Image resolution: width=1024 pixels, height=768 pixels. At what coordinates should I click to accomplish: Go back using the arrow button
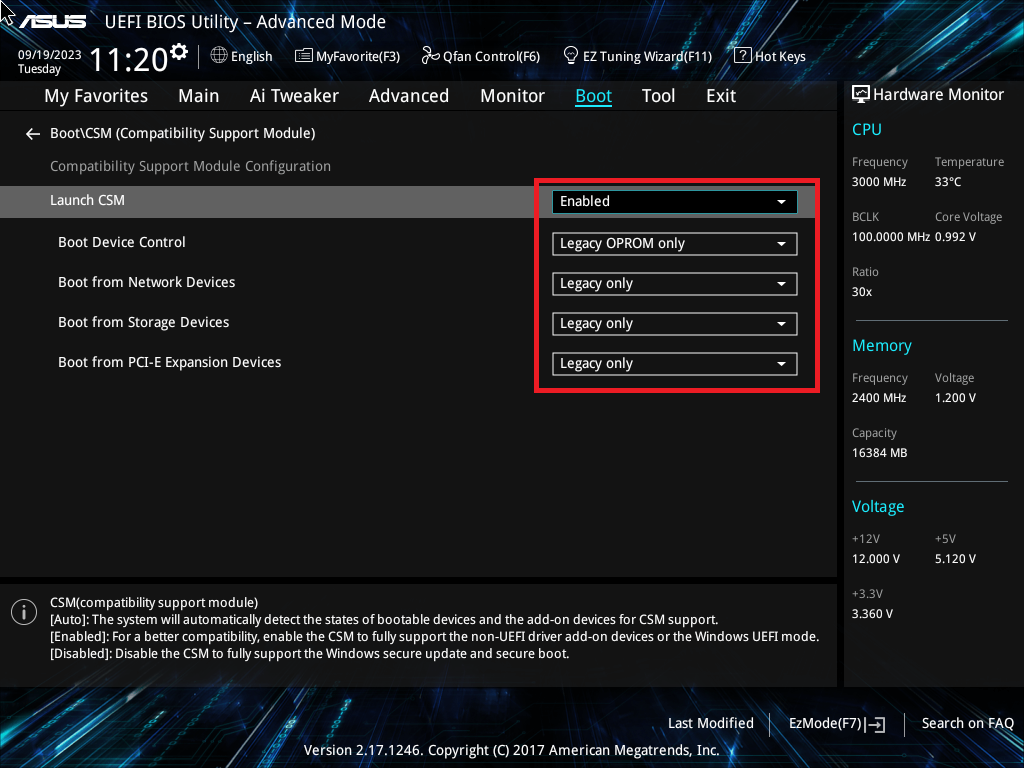click(32, 133)
